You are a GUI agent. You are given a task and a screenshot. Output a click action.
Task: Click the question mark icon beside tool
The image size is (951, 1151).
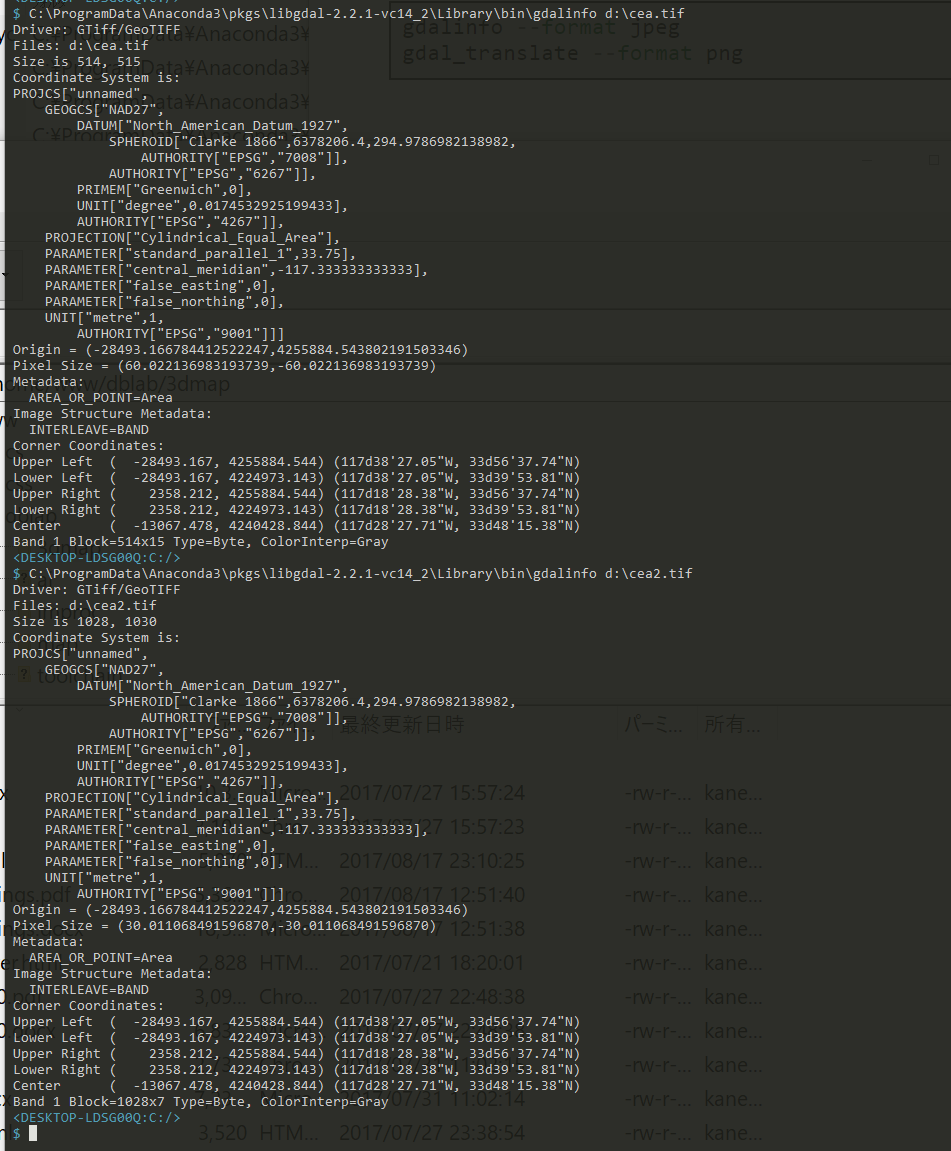click(x=24, y=674)
